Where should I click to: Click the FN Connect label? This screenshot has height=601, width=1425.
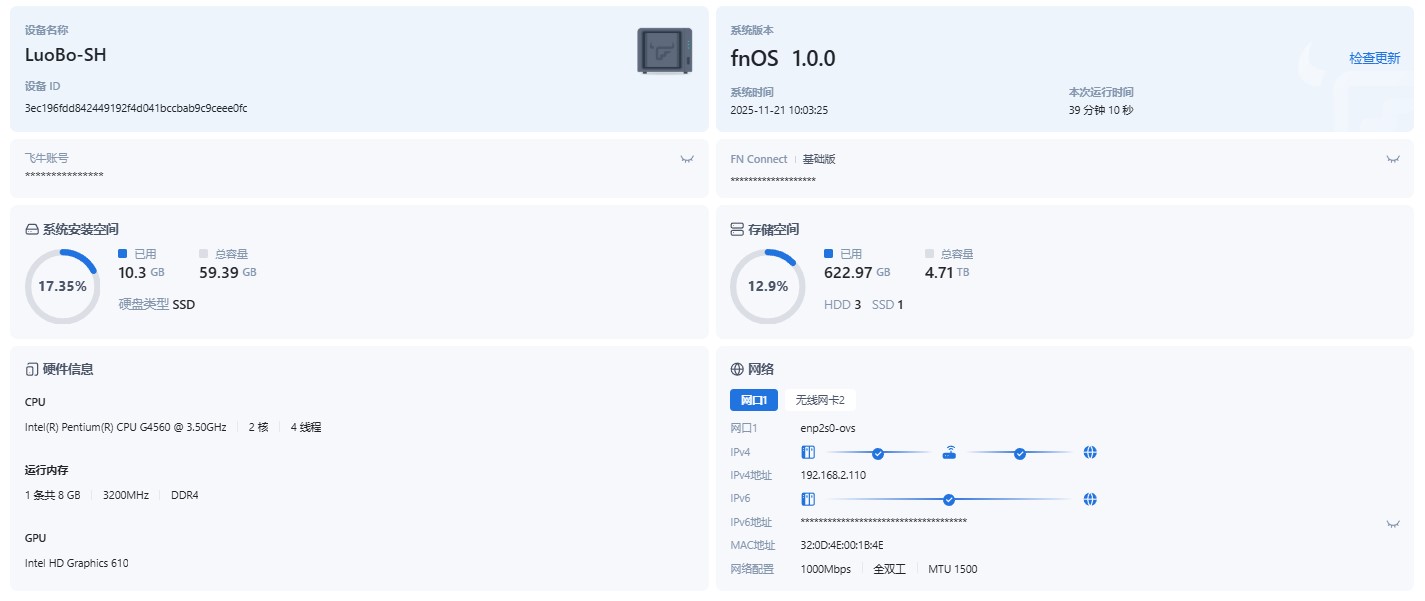(x=758, y=158)
